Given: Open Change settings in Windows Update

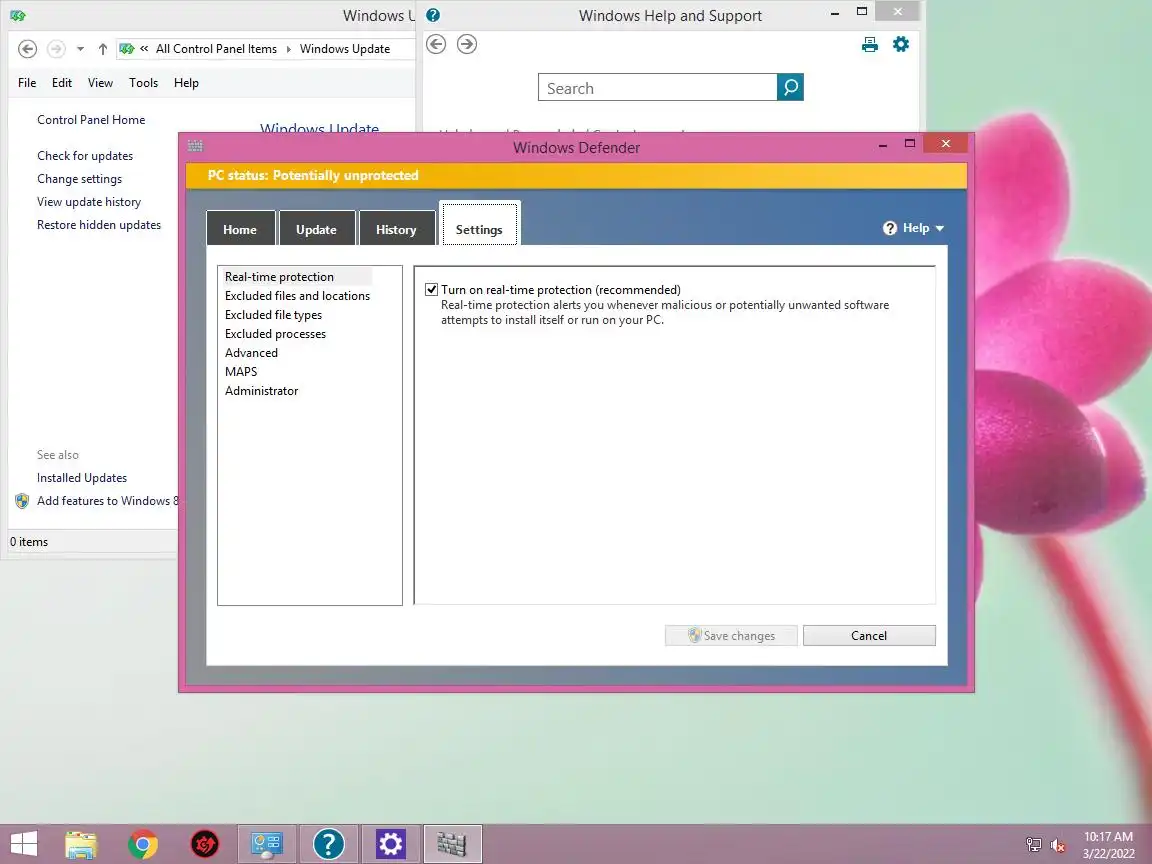Looking at the screenshot, I should click(x=79, y=179).
